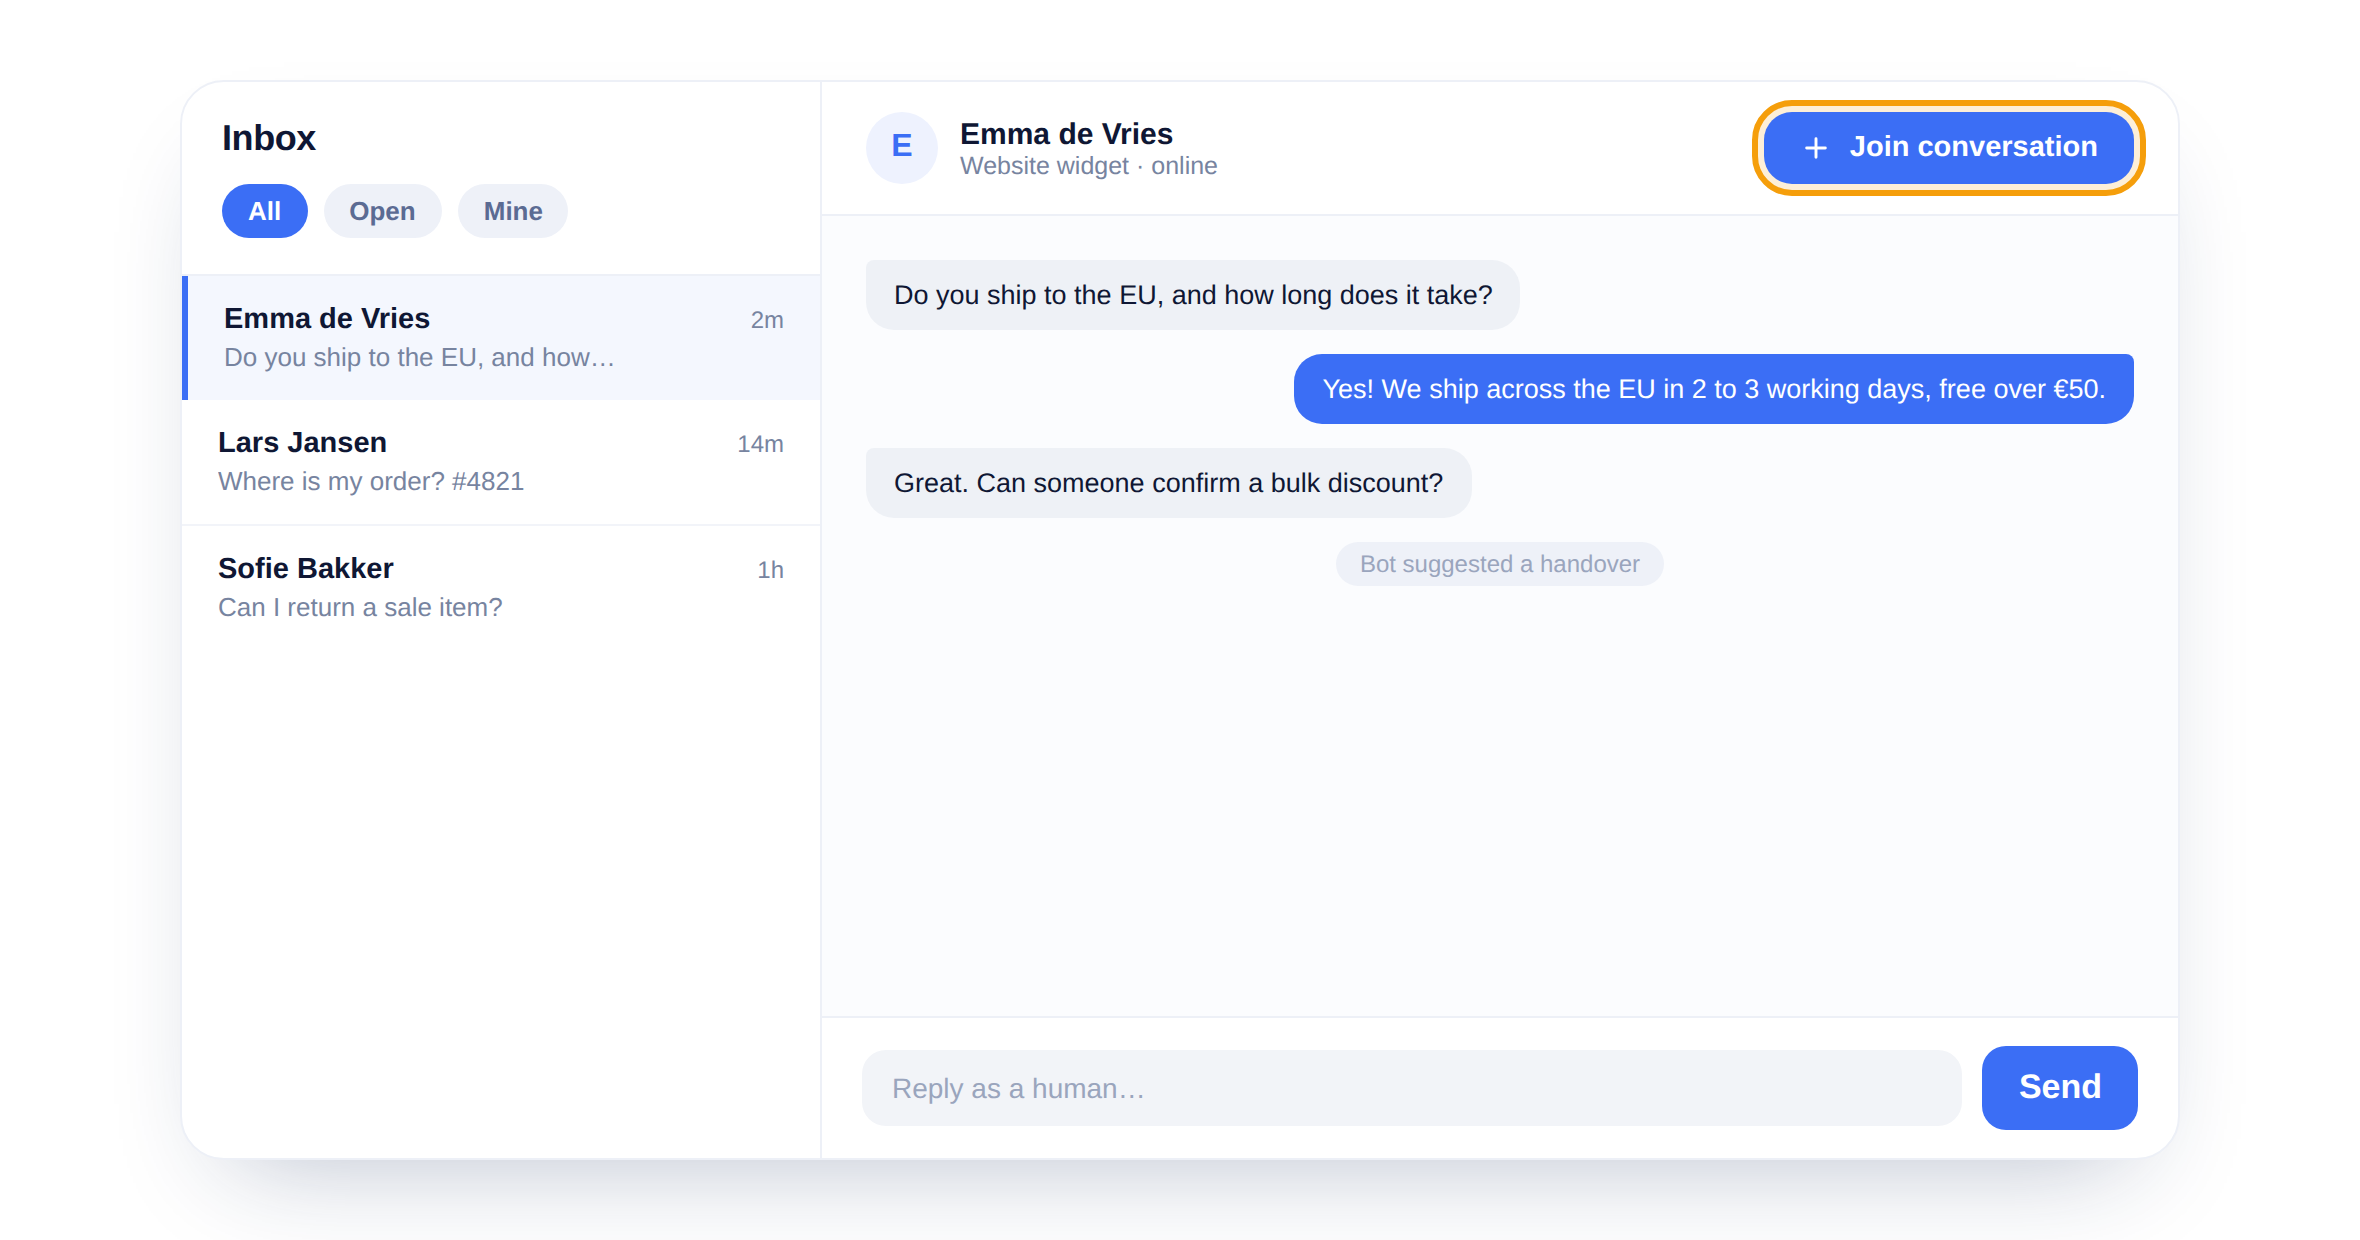
Task: Click the 'Can I return a sale item?' preview
Action: tap(360, 607)
